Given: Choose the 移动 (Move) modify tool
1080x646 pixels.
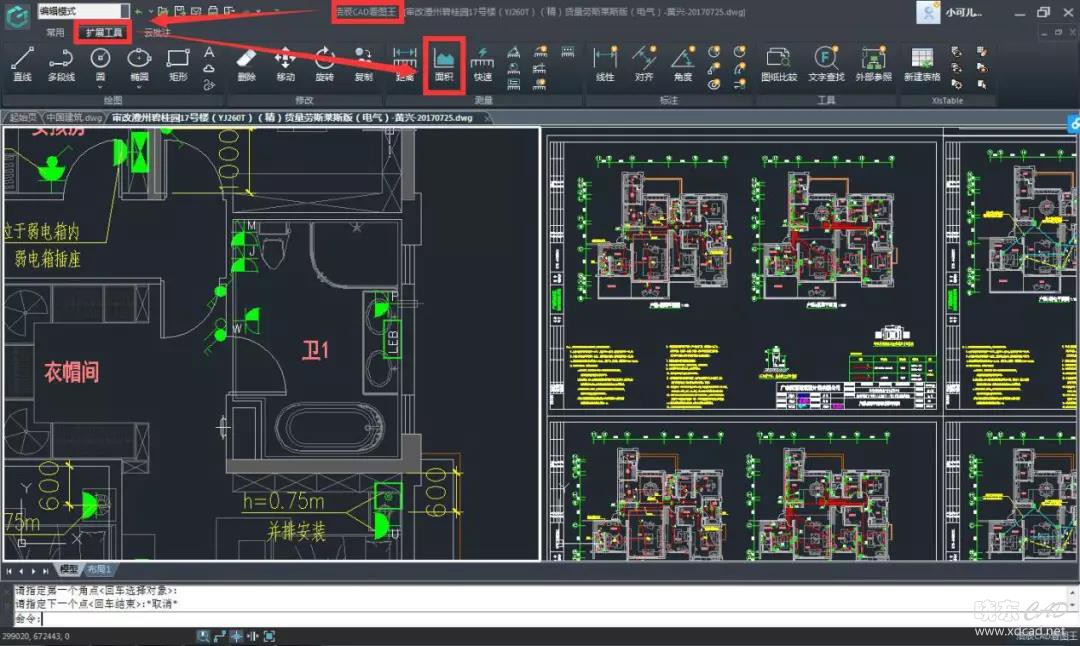Looking at the screenshot, I should pos(285,64).
